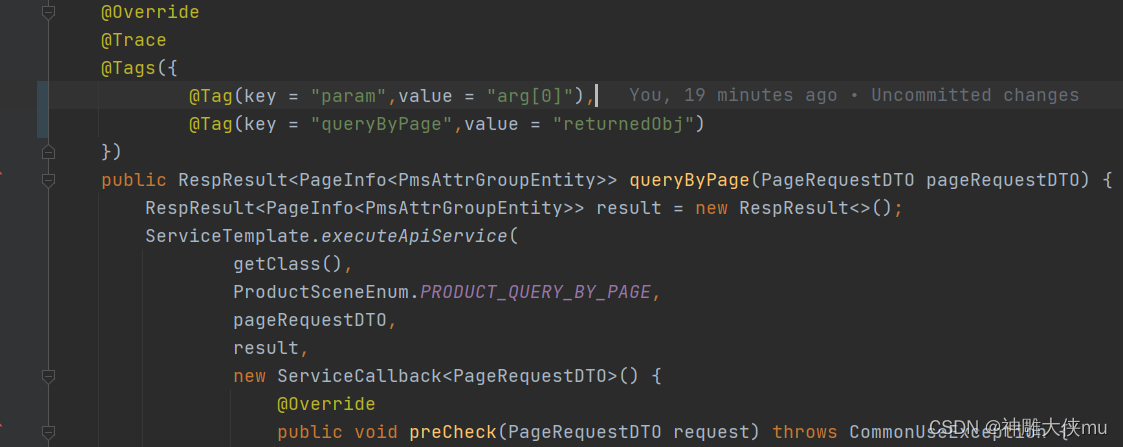
Task: Click the throws keyword
Action: [804, 432]
